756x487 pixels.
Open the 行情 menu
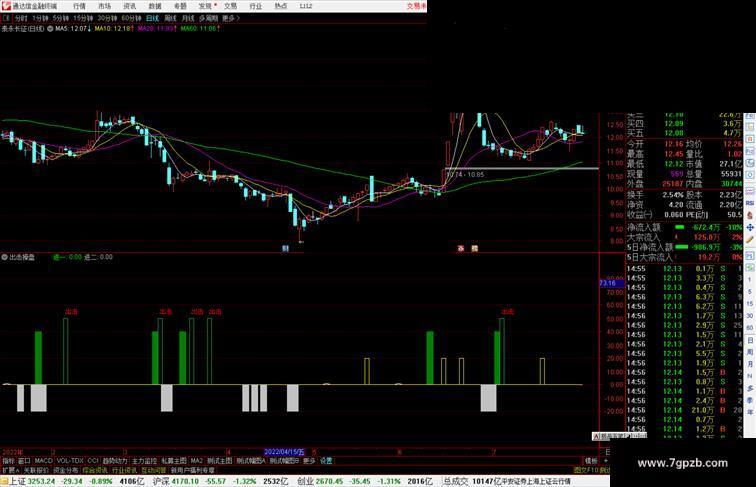(x=79, y=6)
